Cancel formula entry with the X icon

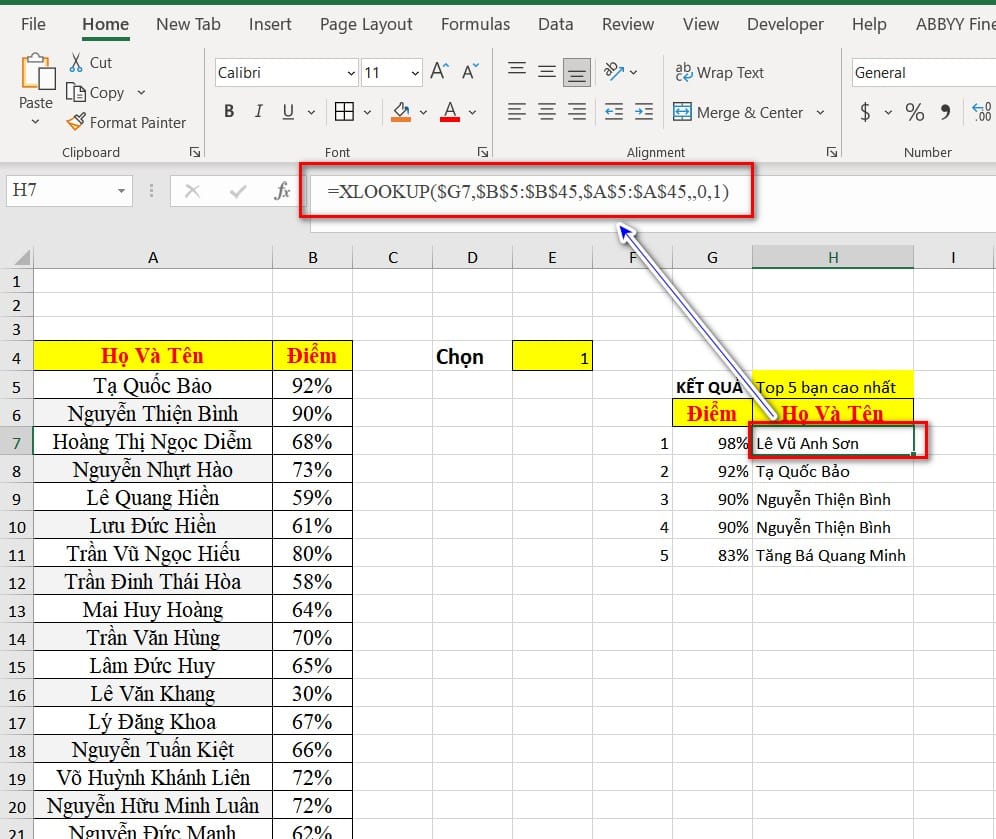tap(192, 191)
